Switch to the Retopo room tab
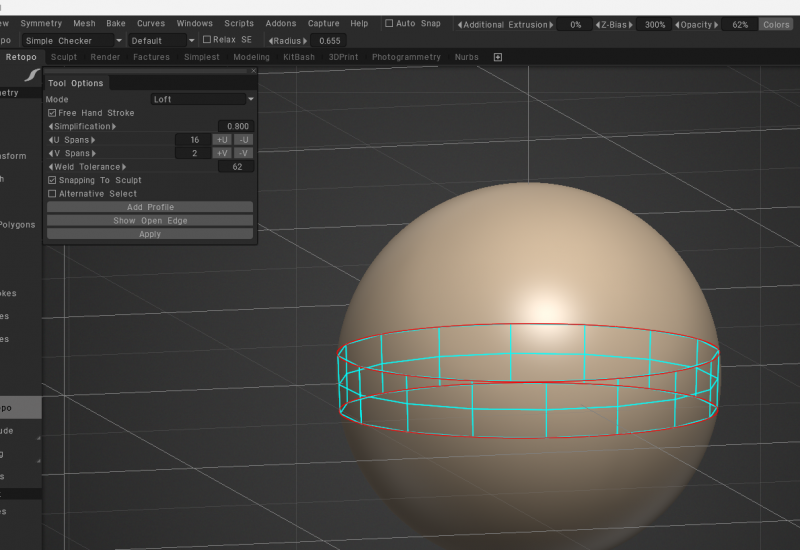 21,57
